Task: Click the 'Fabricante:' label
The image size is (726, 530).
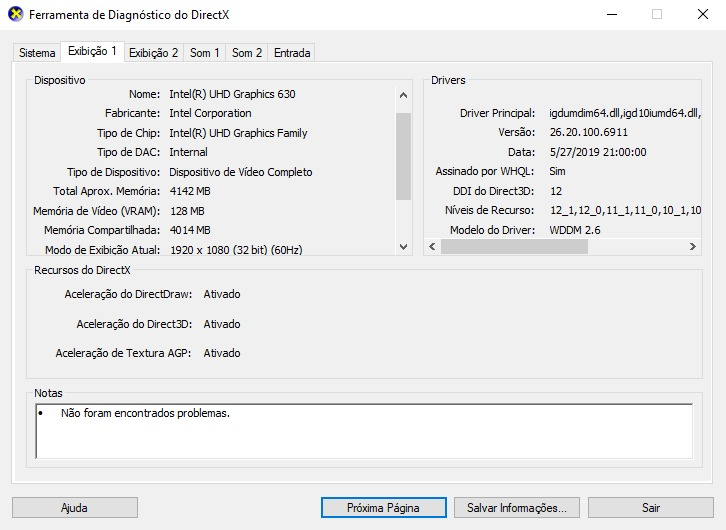Action: pyautogui.click(x=132, y=113)
